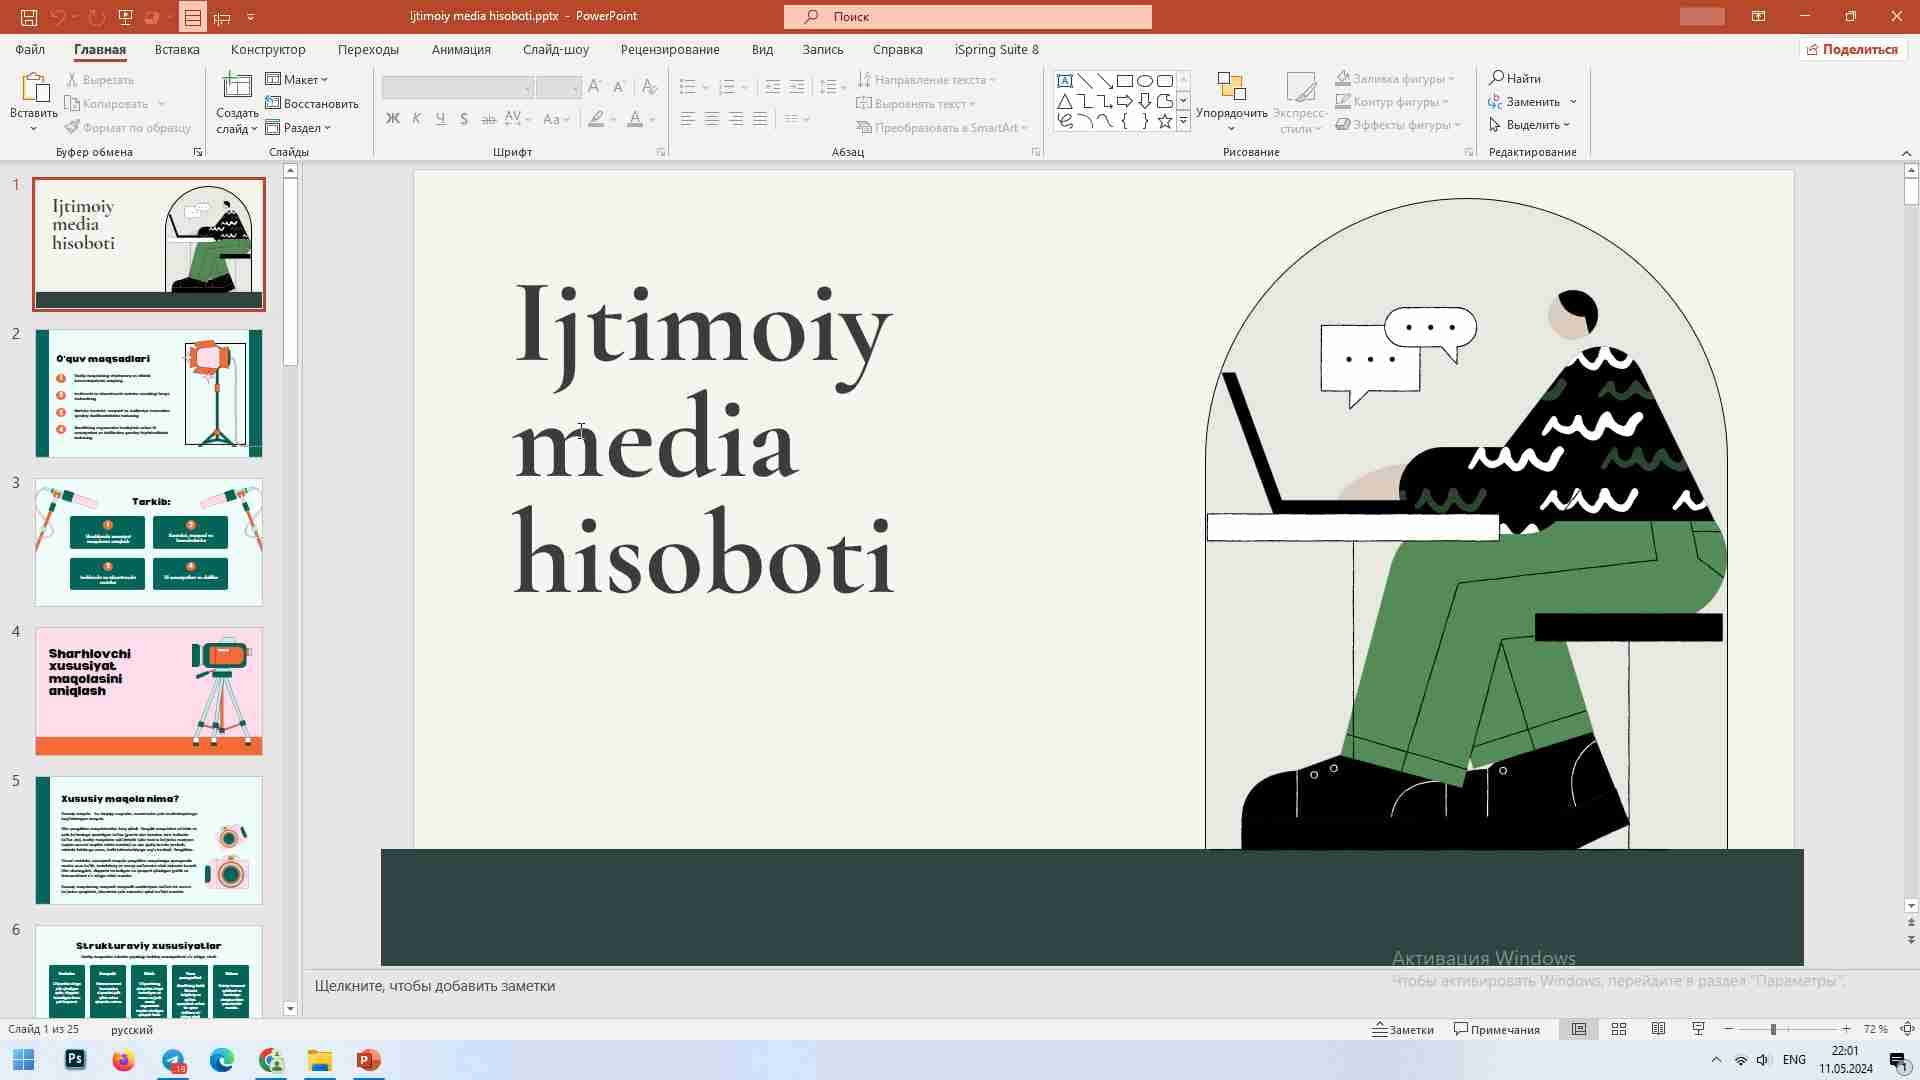1920x1080 pixels.
Task: Click Normal view icon in status bar
Action: point(1579,1029)
